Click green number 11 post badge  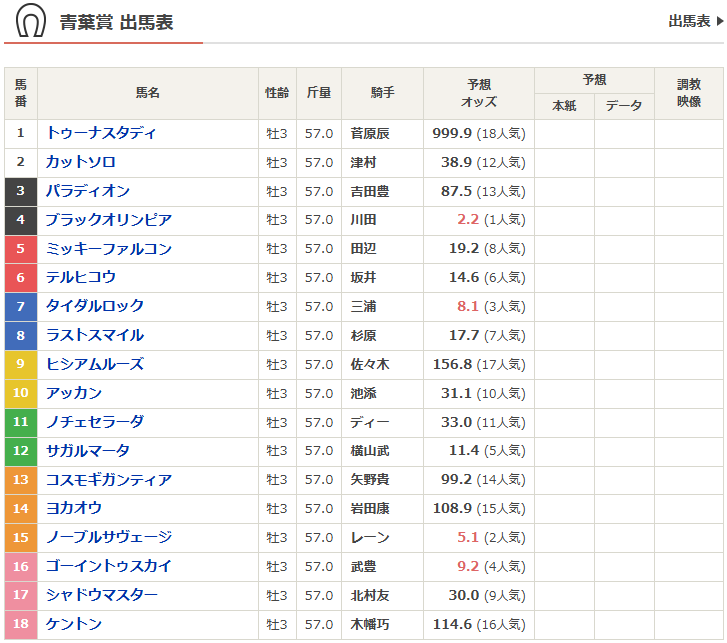click(21, 422)
